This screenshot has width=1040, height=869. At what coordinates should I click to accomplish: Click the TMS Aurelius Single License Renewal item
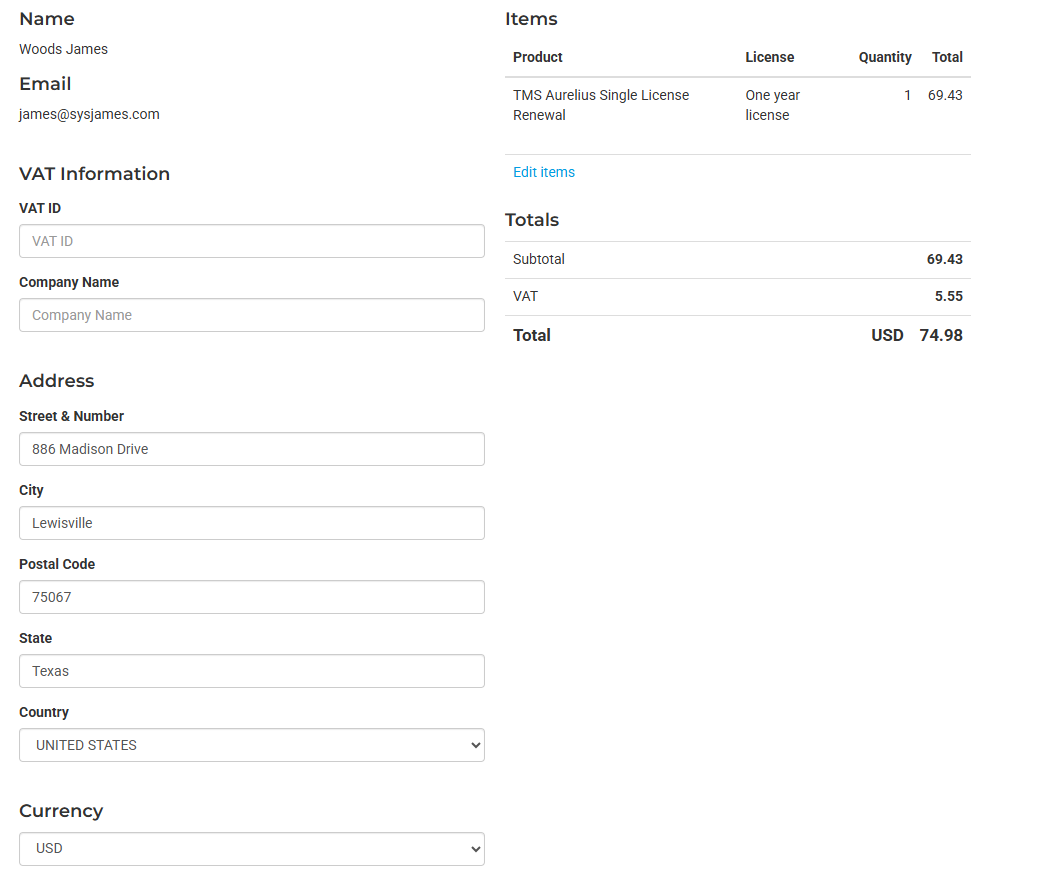600,105
